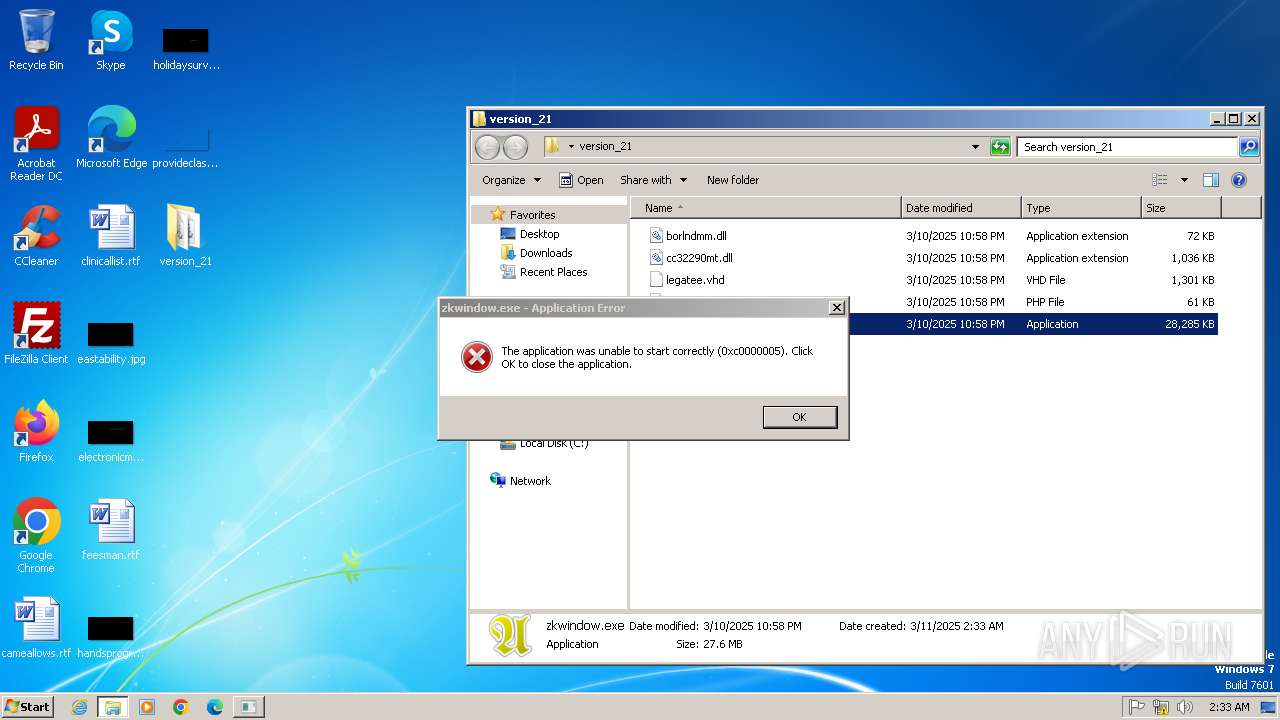Viewport: 1280px width, 720px height.
Task: Select the Application row sized 28,285 KB
Action: pos(1032,324)
